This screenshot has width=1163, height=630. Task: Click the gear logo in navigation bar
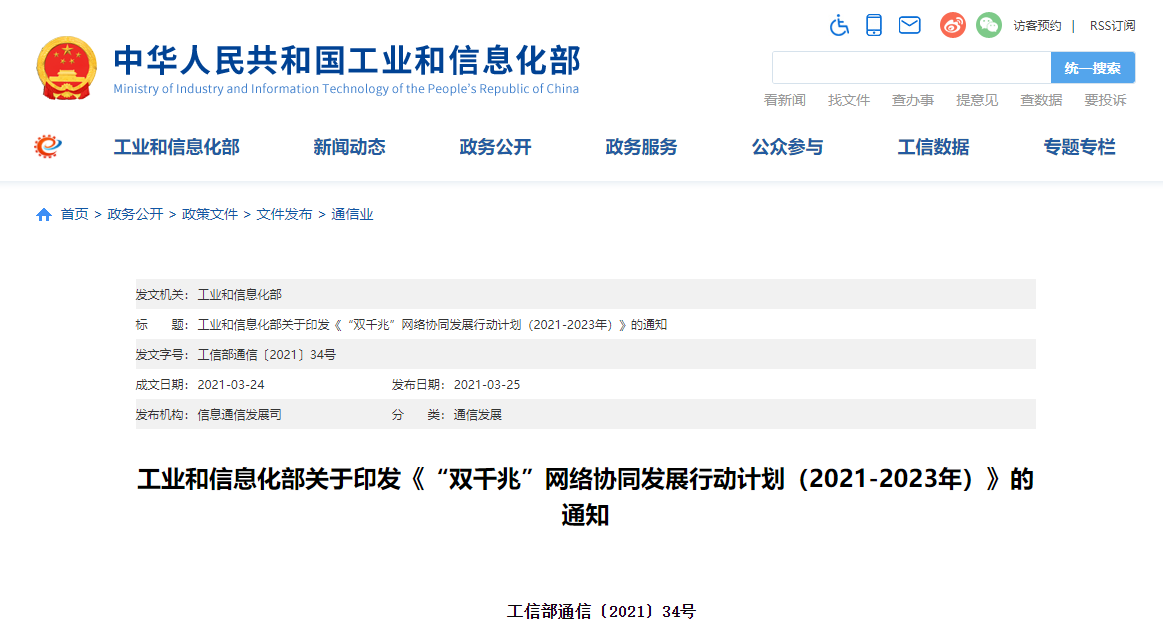[x=48, y=147]
